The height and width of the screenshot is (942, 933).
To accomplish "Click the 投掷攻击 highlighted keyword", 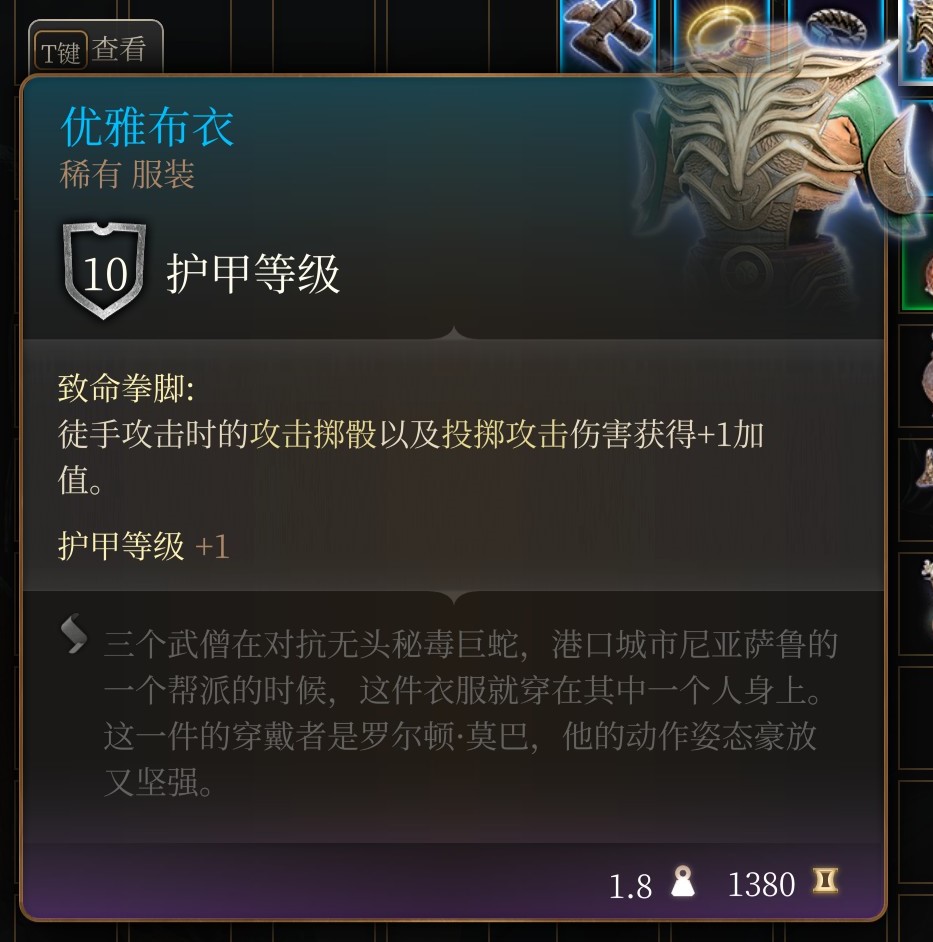I will click(x=505, y=434).
